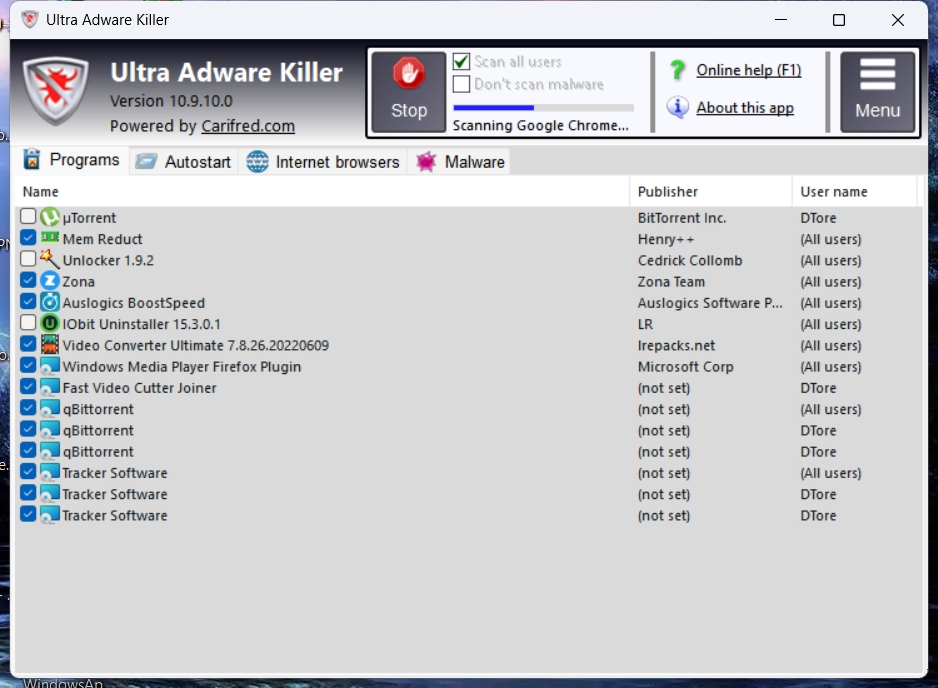Screen dimensions: 938x688
Task: Select (All users) in Mem Reduct row
Action: tap(831, 239)
